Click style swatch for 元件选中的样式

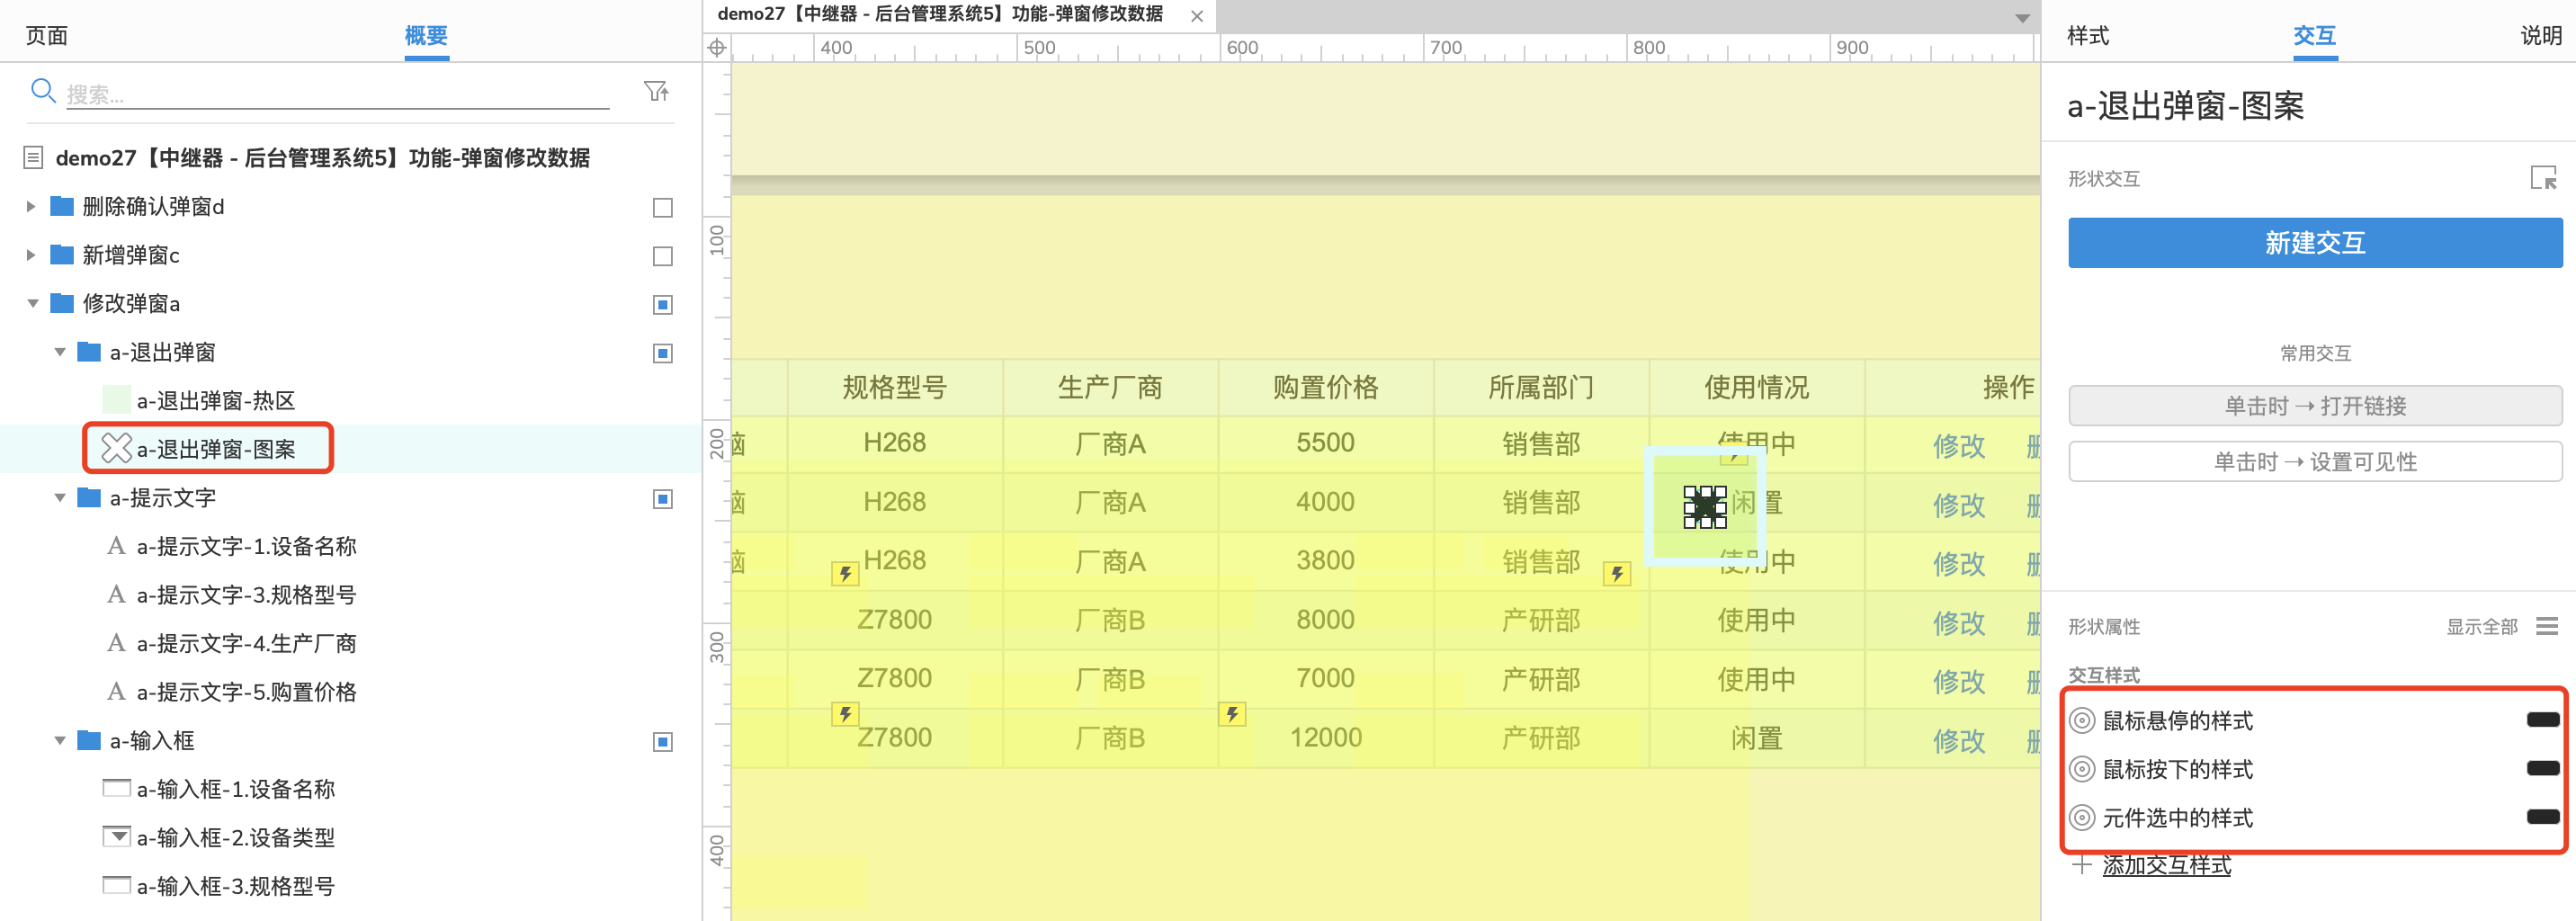pyautogui.click(x=2543, y=817)
